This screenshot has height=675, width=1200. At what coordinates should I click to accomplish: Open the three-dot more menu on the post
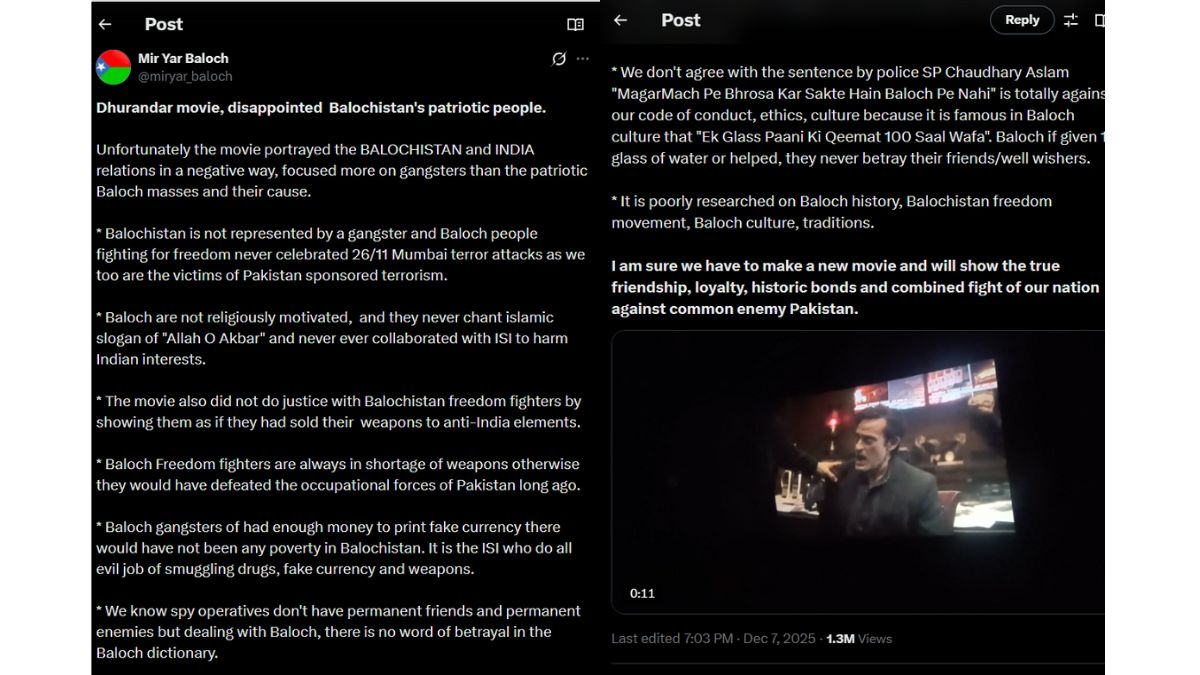(583, 59)
